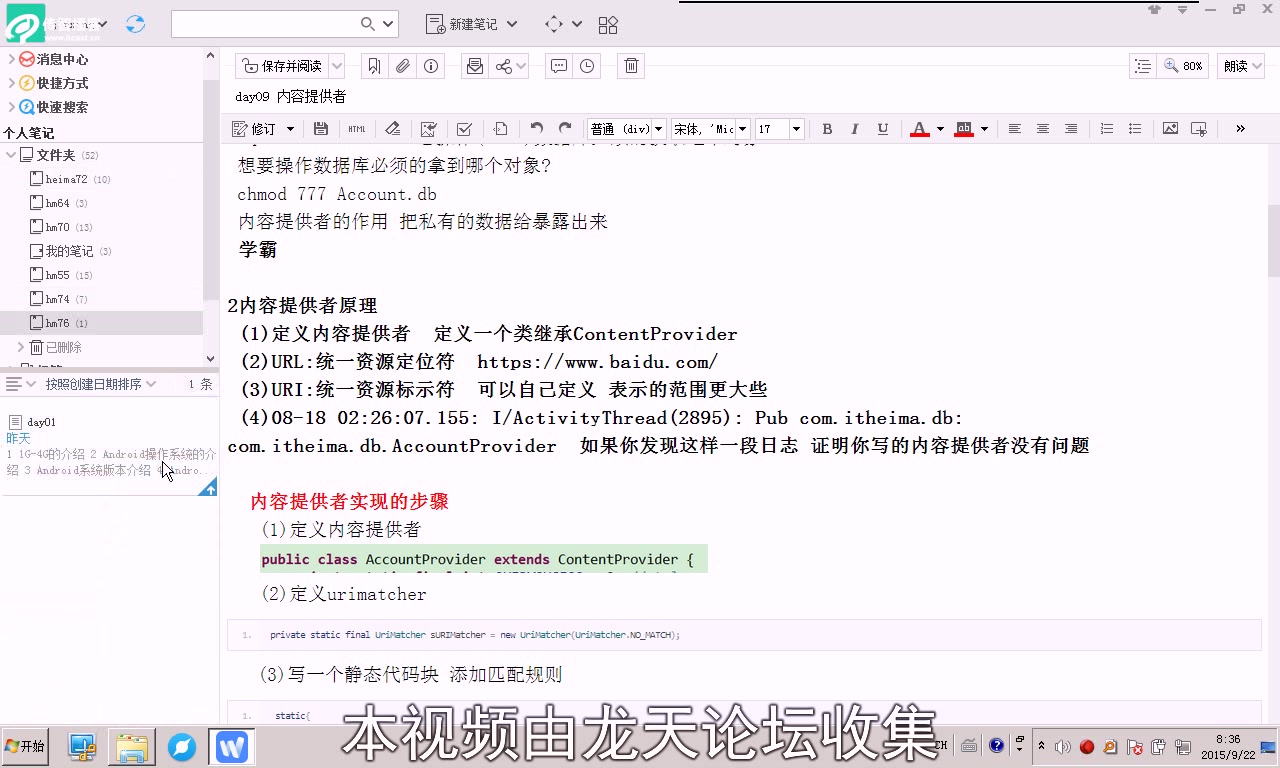This screenshot has width=1280, height=768.
Task: Undo the last edit
Action: (536, 128)
